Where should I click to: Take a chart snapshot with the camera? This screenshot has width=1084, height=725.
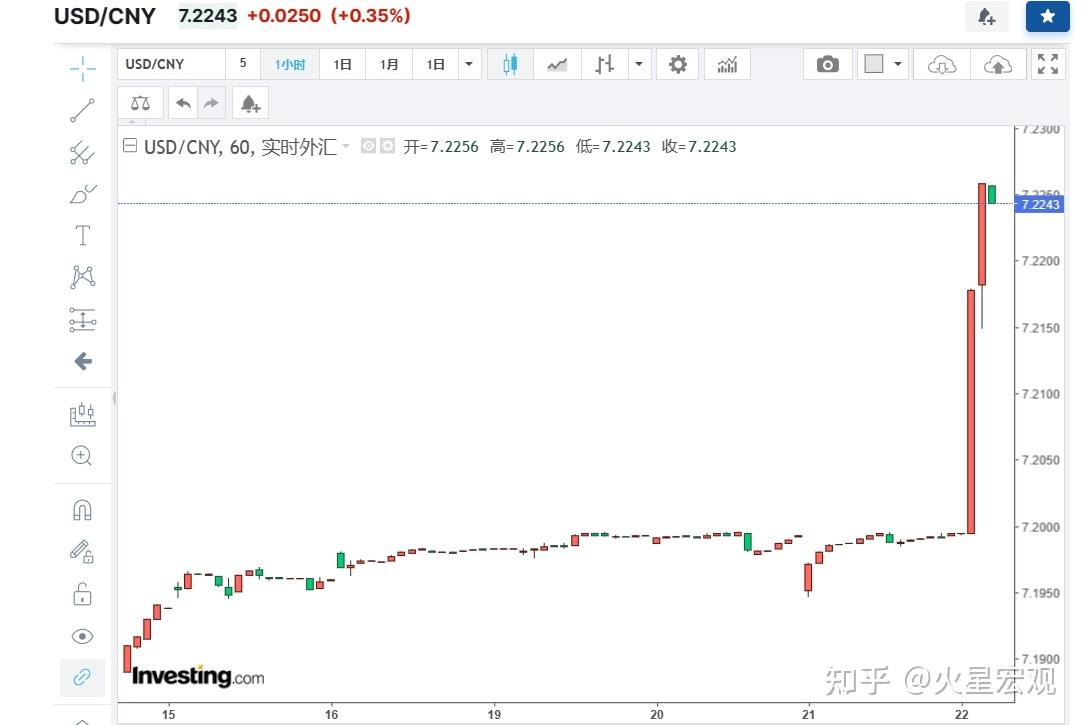click(828, 63)
